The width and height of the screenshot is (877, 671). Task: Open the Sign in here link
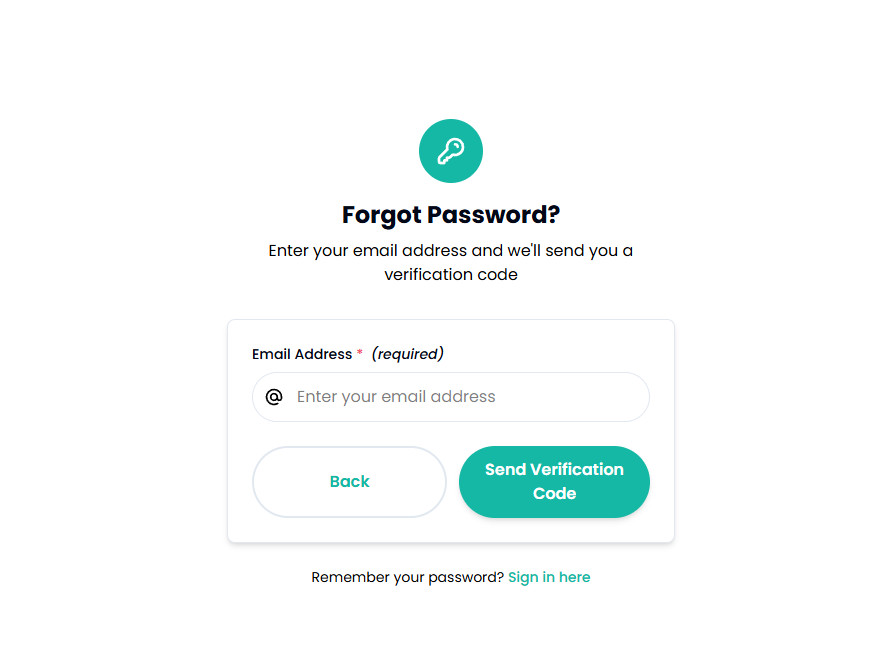click(x=549, y=577)
